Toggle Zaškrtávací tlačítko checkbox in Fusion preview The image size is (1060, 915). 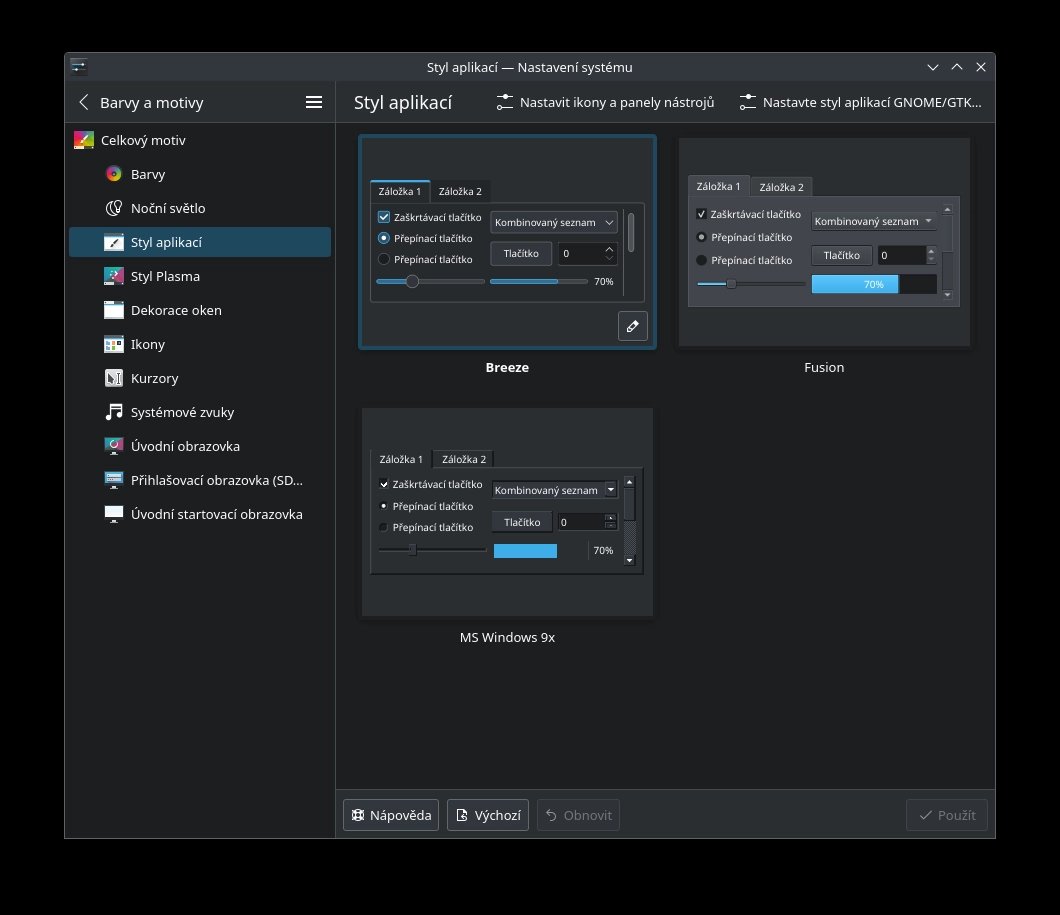[702, 214]
